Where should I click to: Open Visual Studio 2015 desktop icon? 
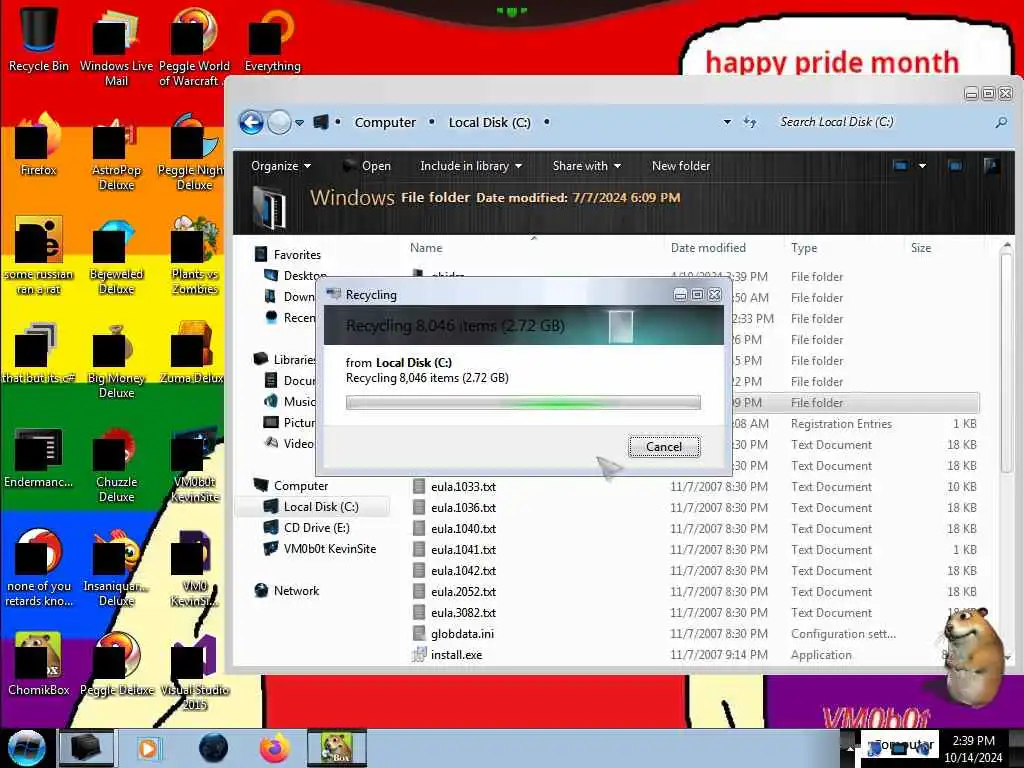point(194,673)
